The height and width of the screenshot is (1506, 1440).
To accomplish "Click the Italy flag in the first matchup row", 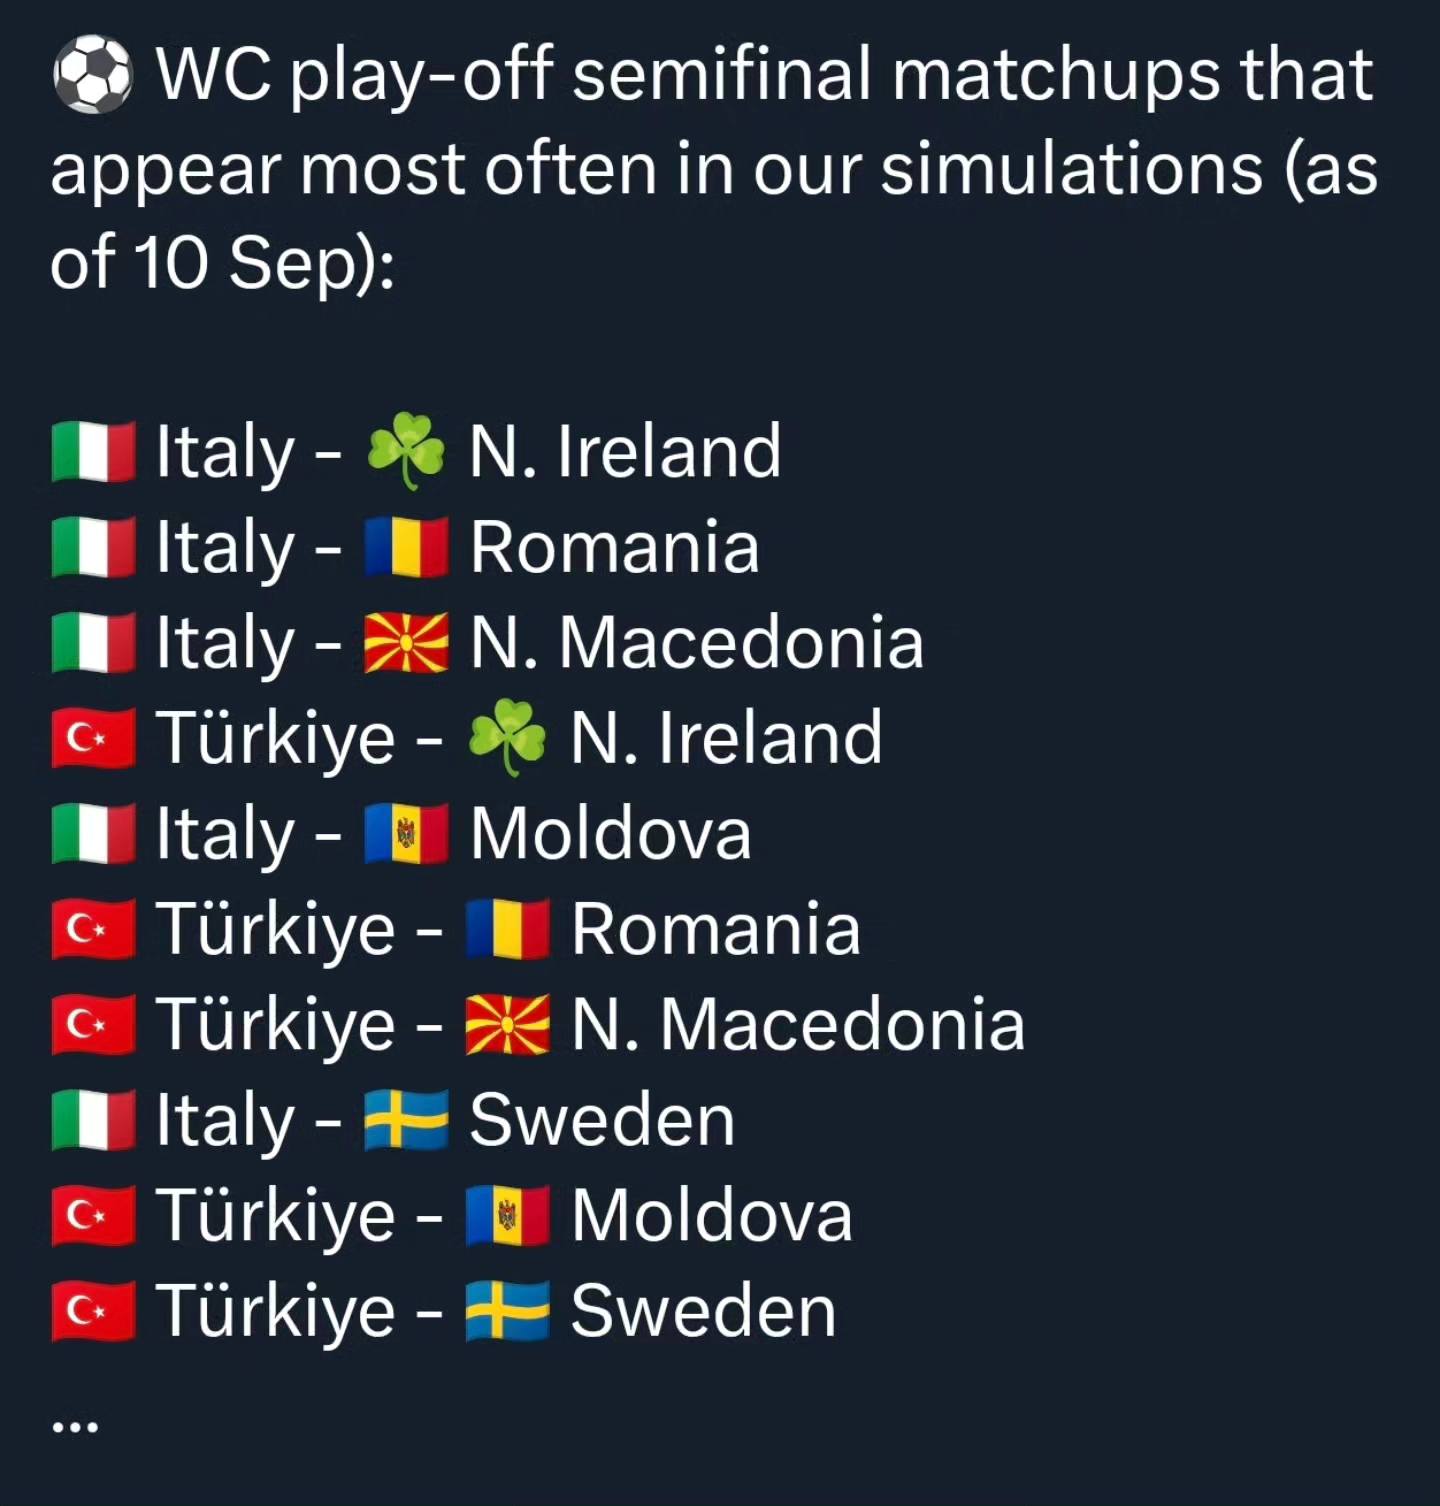I will point(93,452).
